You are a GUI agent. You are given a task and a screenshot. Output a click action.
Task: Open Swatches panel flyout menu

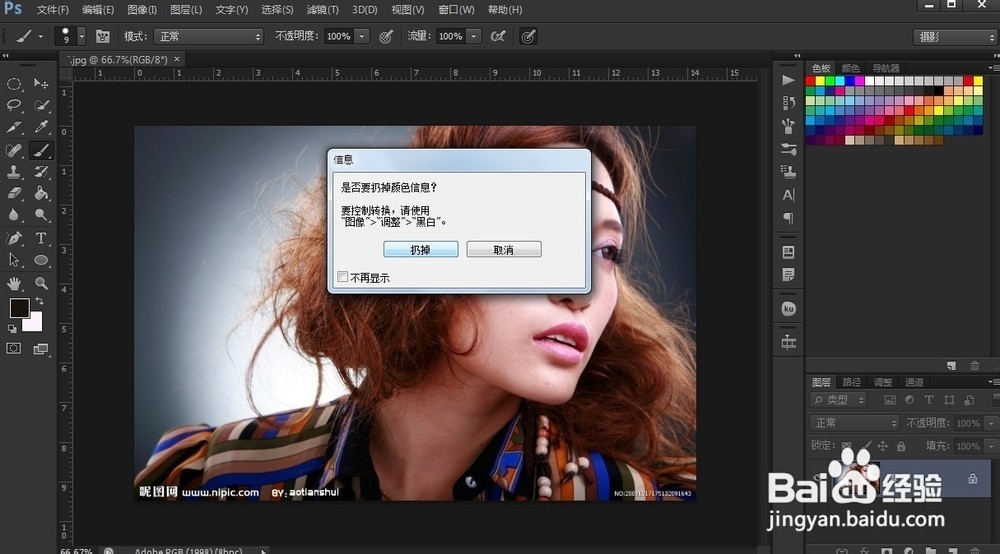coord(992,68)
